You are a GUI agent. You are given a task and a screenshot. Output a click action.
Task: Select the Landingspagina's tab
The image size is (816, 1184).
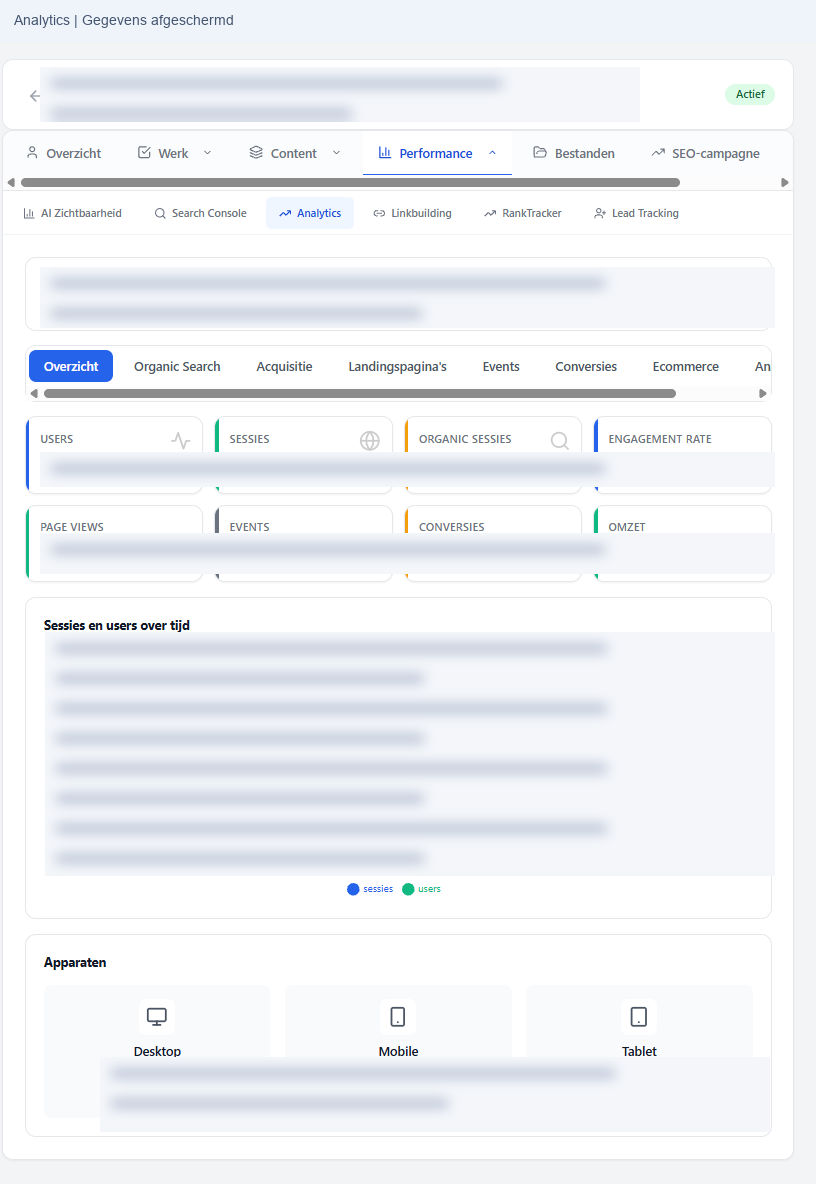(398, 366)
